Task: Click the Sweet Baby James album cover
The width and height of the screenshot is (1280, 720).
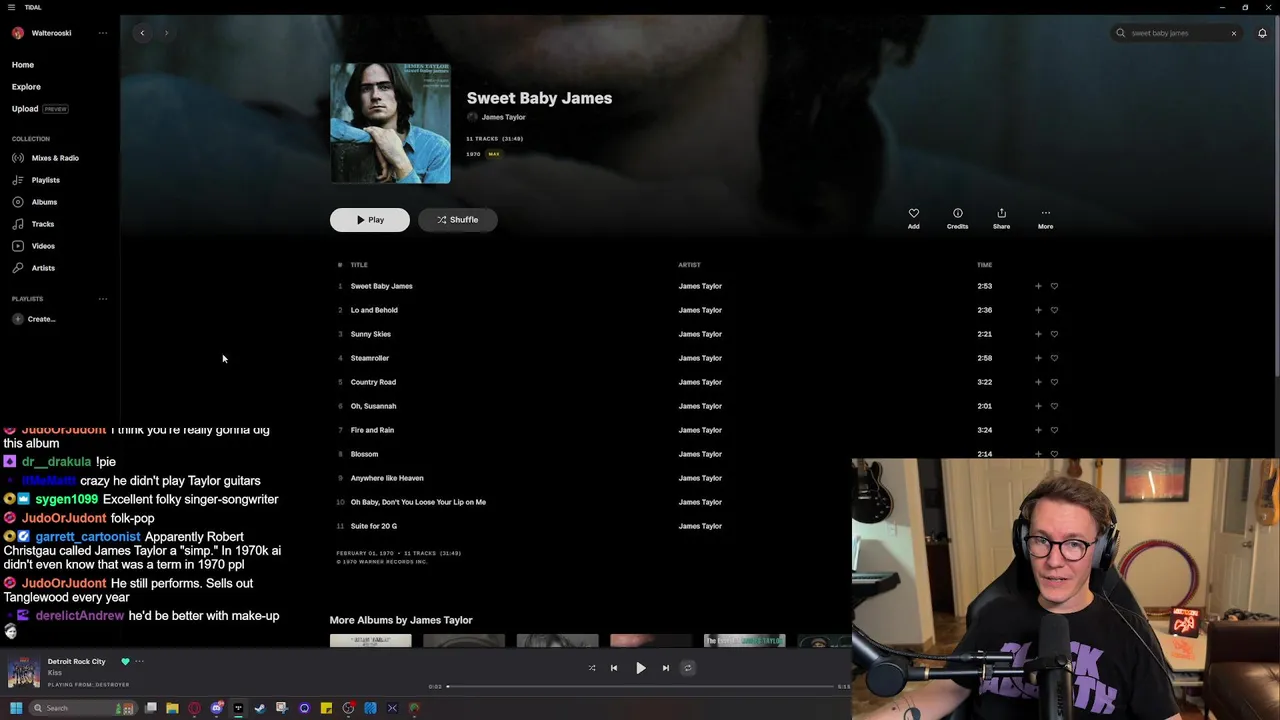Action: 390,123
